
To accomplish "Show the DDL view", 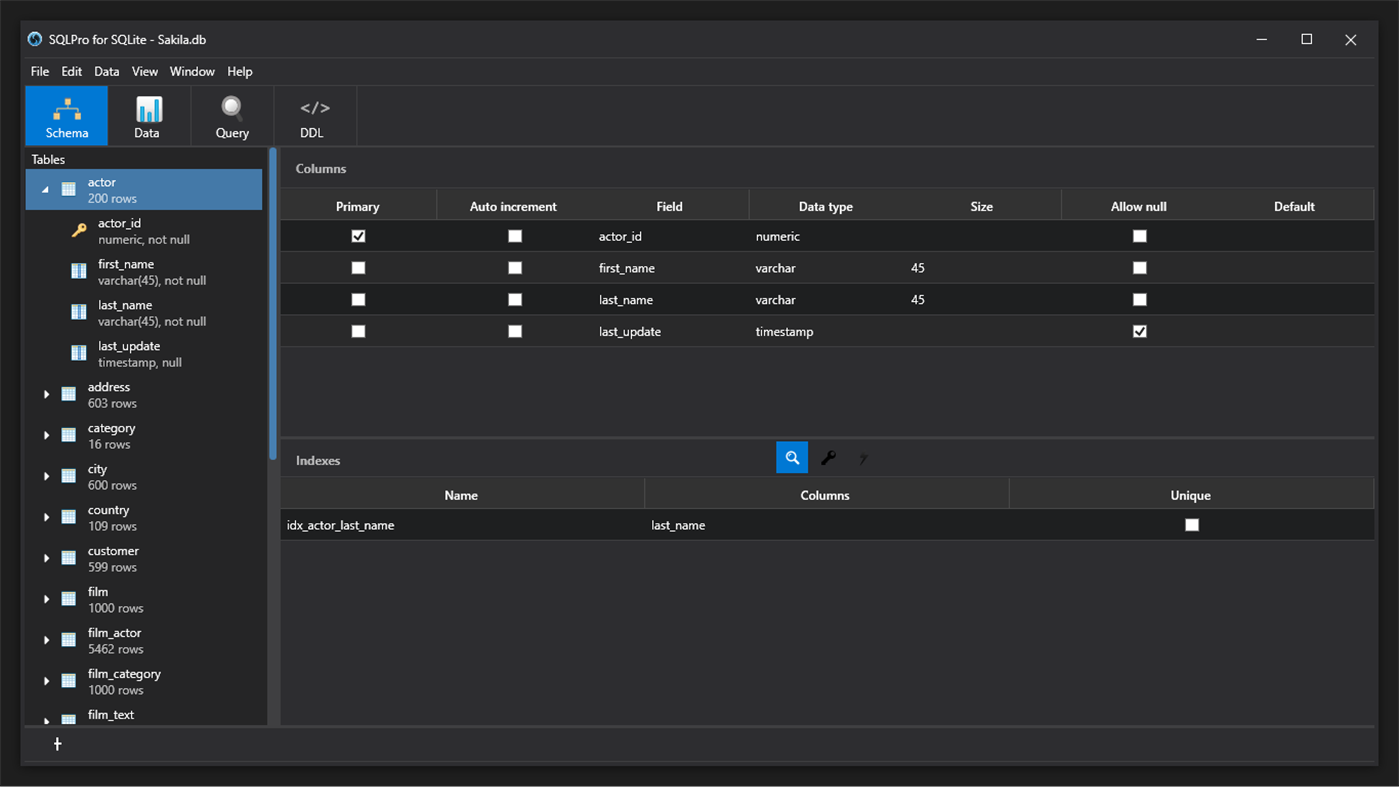I will coord(314,116).
